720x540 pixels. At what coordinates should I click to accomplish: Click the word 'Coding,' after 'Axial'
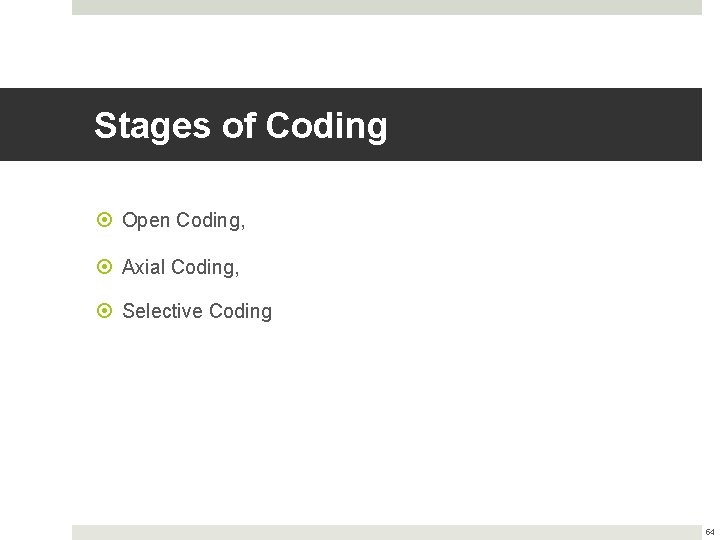pyautogui.click(x=206, y=267)
